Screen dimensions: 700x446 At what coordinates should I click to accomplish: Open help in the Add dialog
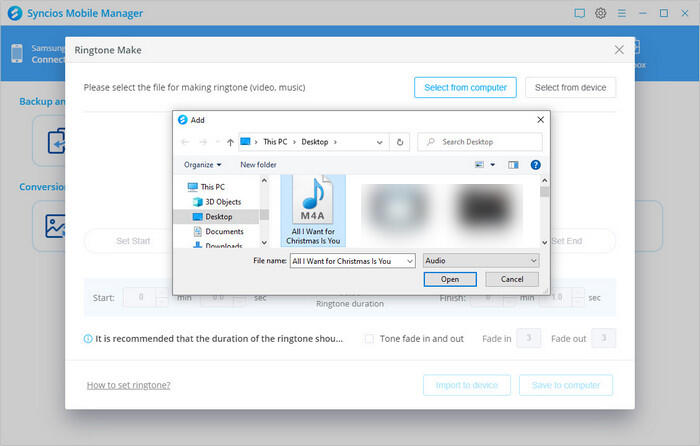[x=535, y=164]
